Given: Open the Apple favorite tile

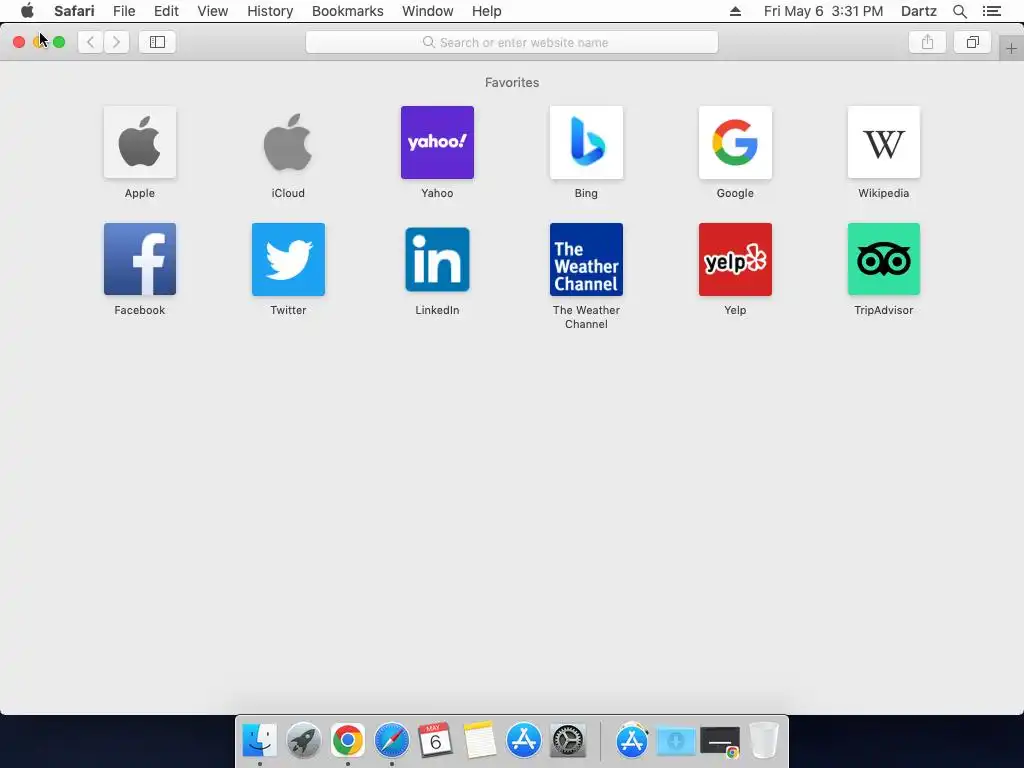Looking at the screenshot, I should [x=140, y=142].
